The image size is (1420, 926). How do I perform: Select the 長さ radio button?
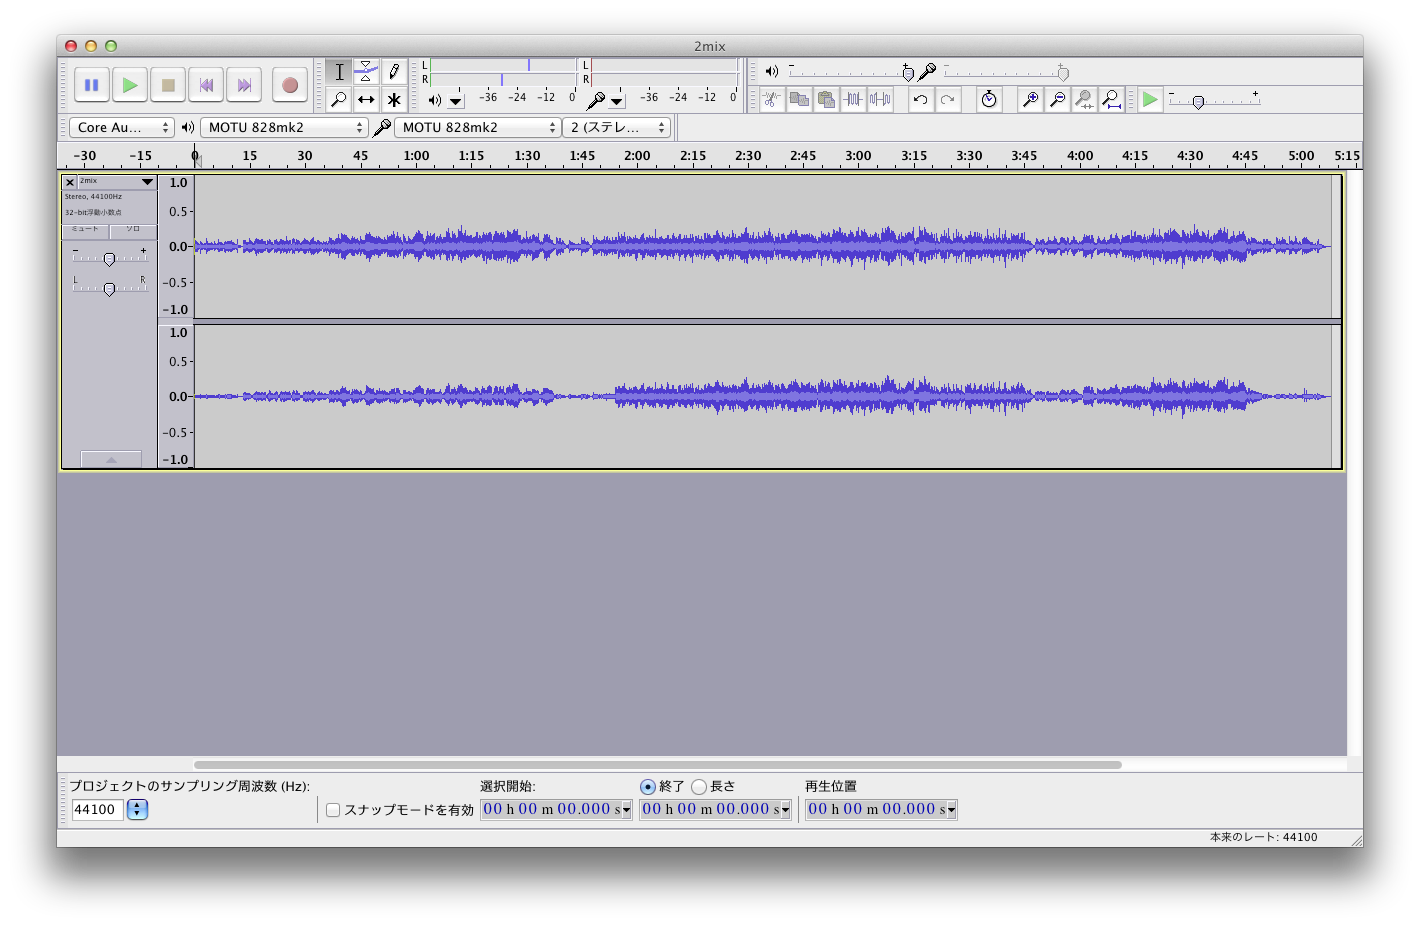(x=699, y=787)
